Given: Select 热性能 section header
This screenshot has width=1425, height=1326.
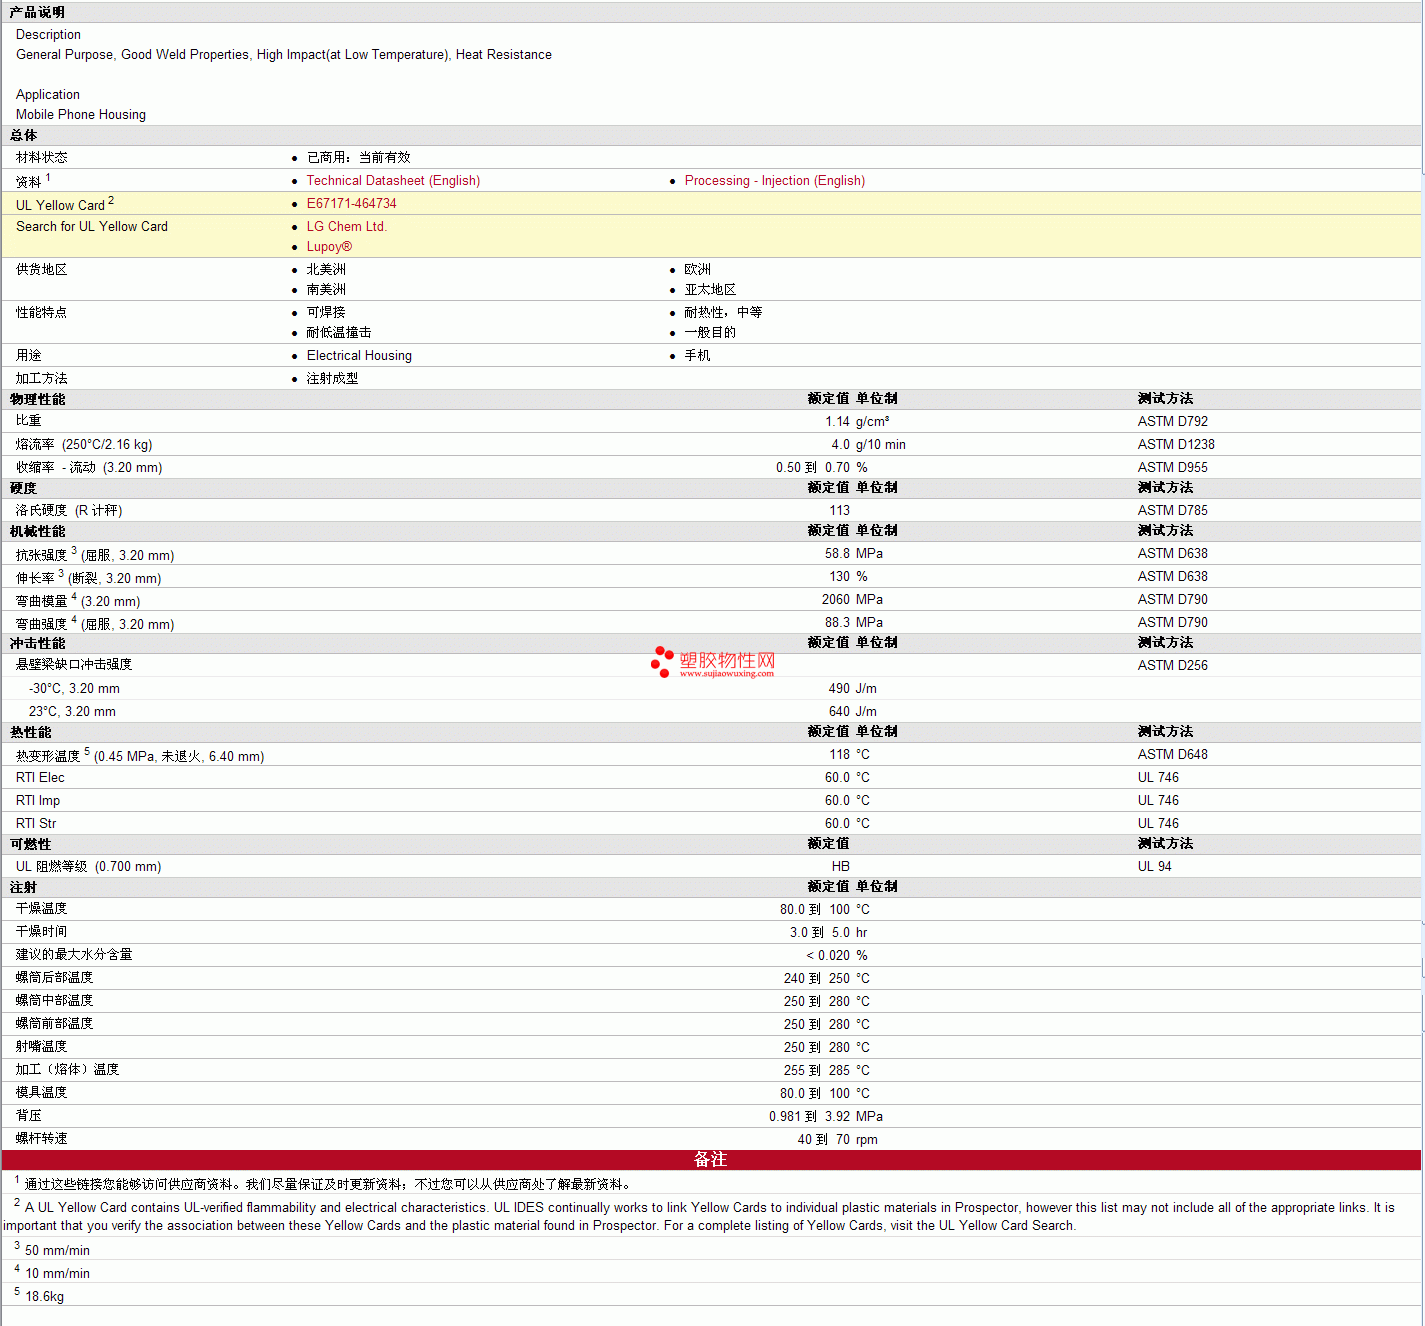Looking at the screenshot, I should click(31, 733).
